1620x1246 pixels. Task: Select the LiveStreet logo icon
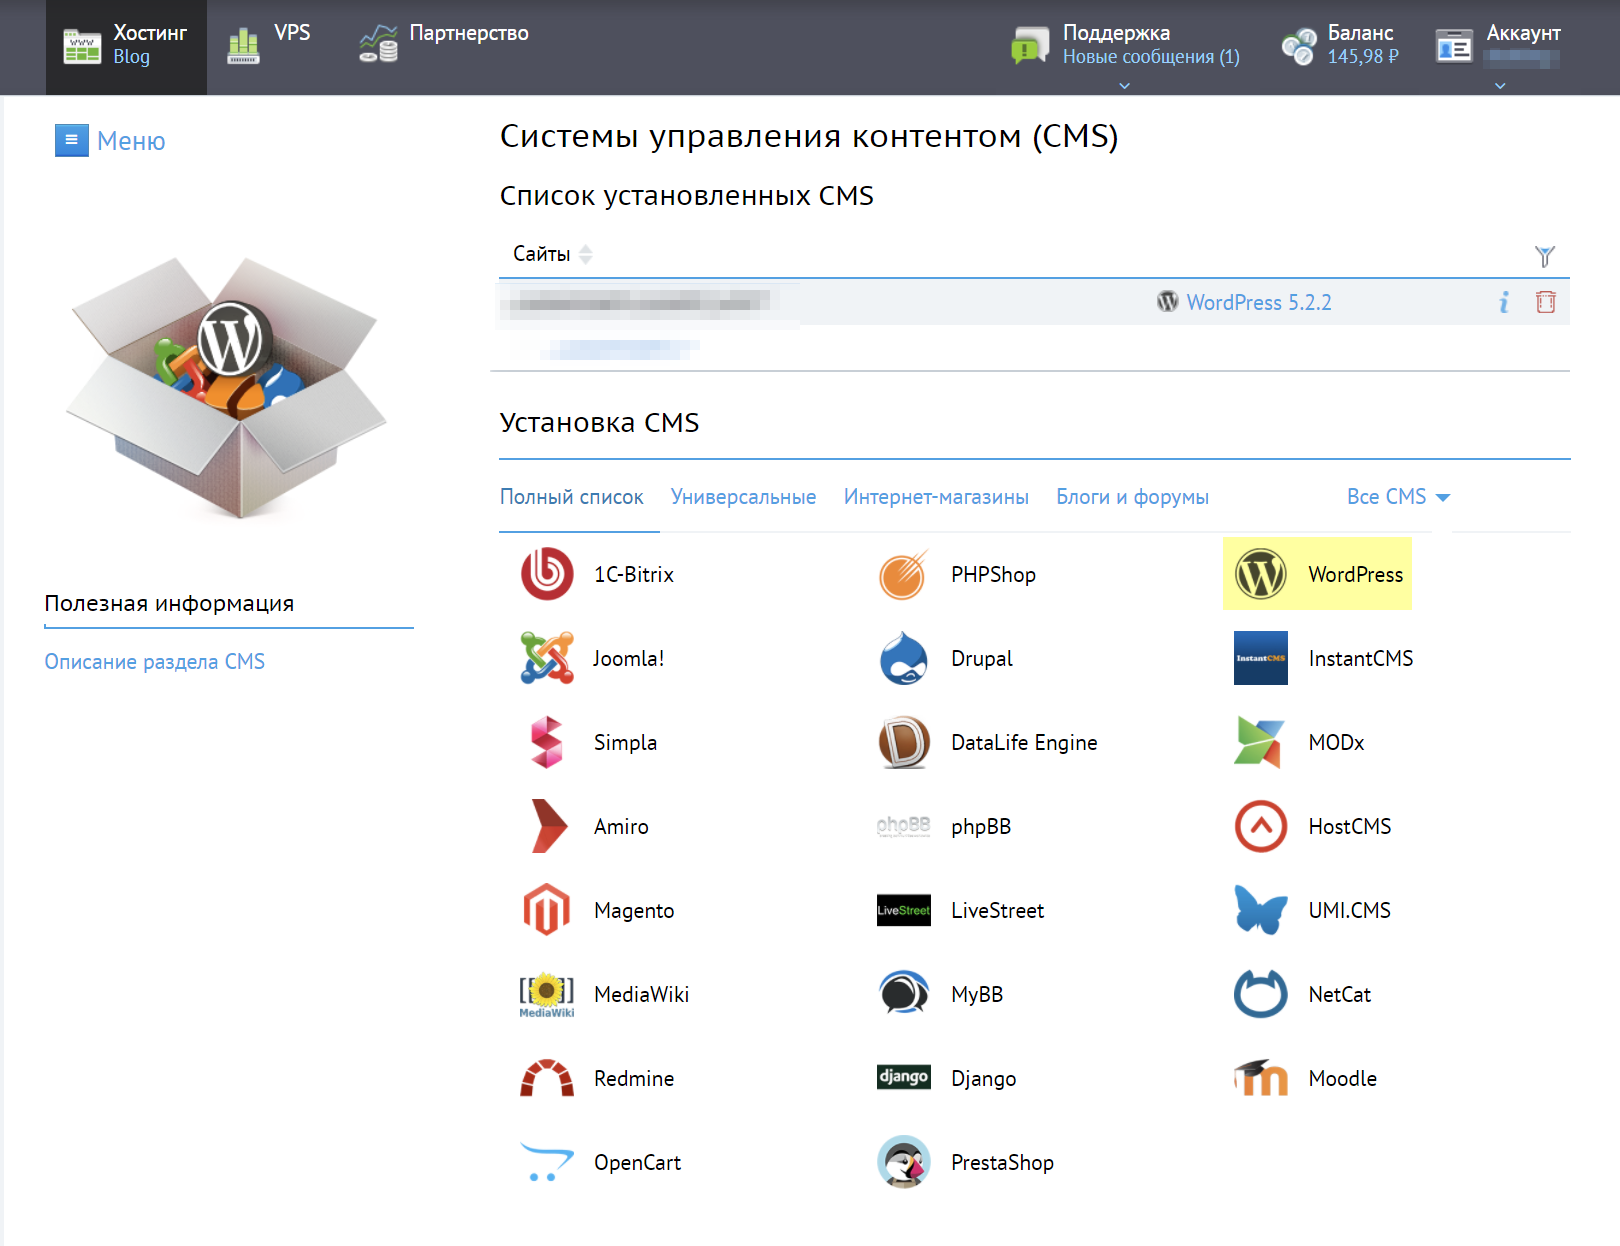(x=904, y=910)
